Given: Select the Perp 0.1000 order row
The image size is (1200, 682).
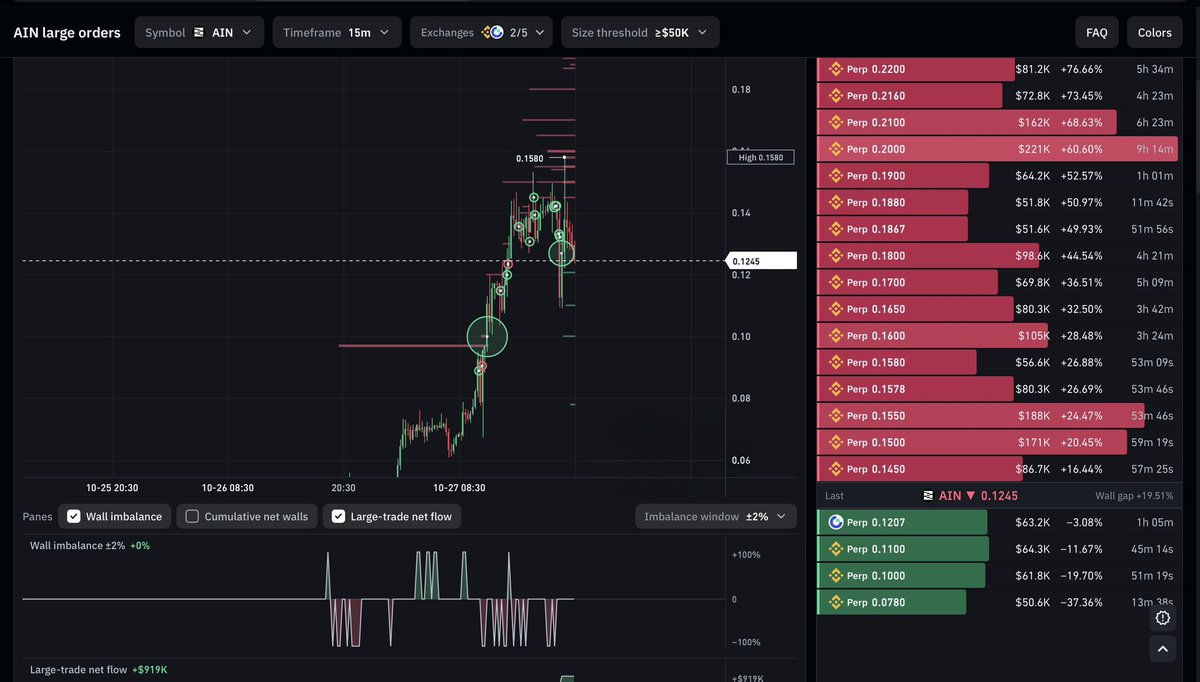Looking at the screenshot, I should coord(998,575).
